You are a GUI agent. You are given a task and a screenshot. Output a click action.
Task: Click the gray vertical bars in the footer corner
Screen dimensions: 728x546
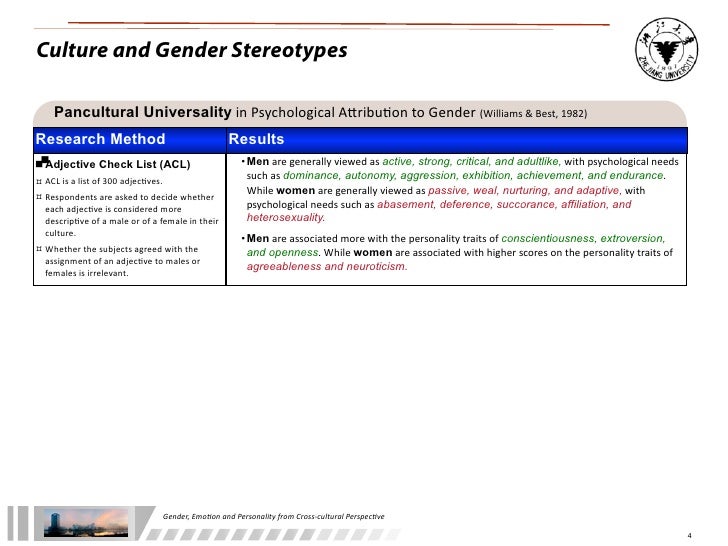click(16, 523)
